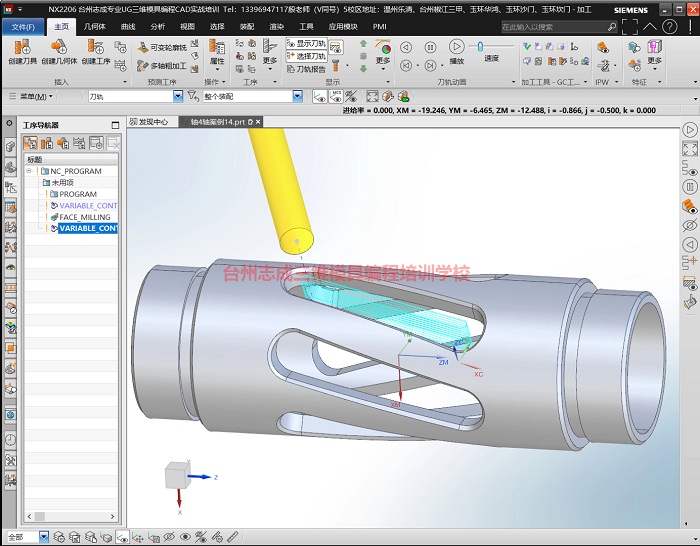Open the IPW group dropdown arrow

pyautogui.click(x=617, y=82)
